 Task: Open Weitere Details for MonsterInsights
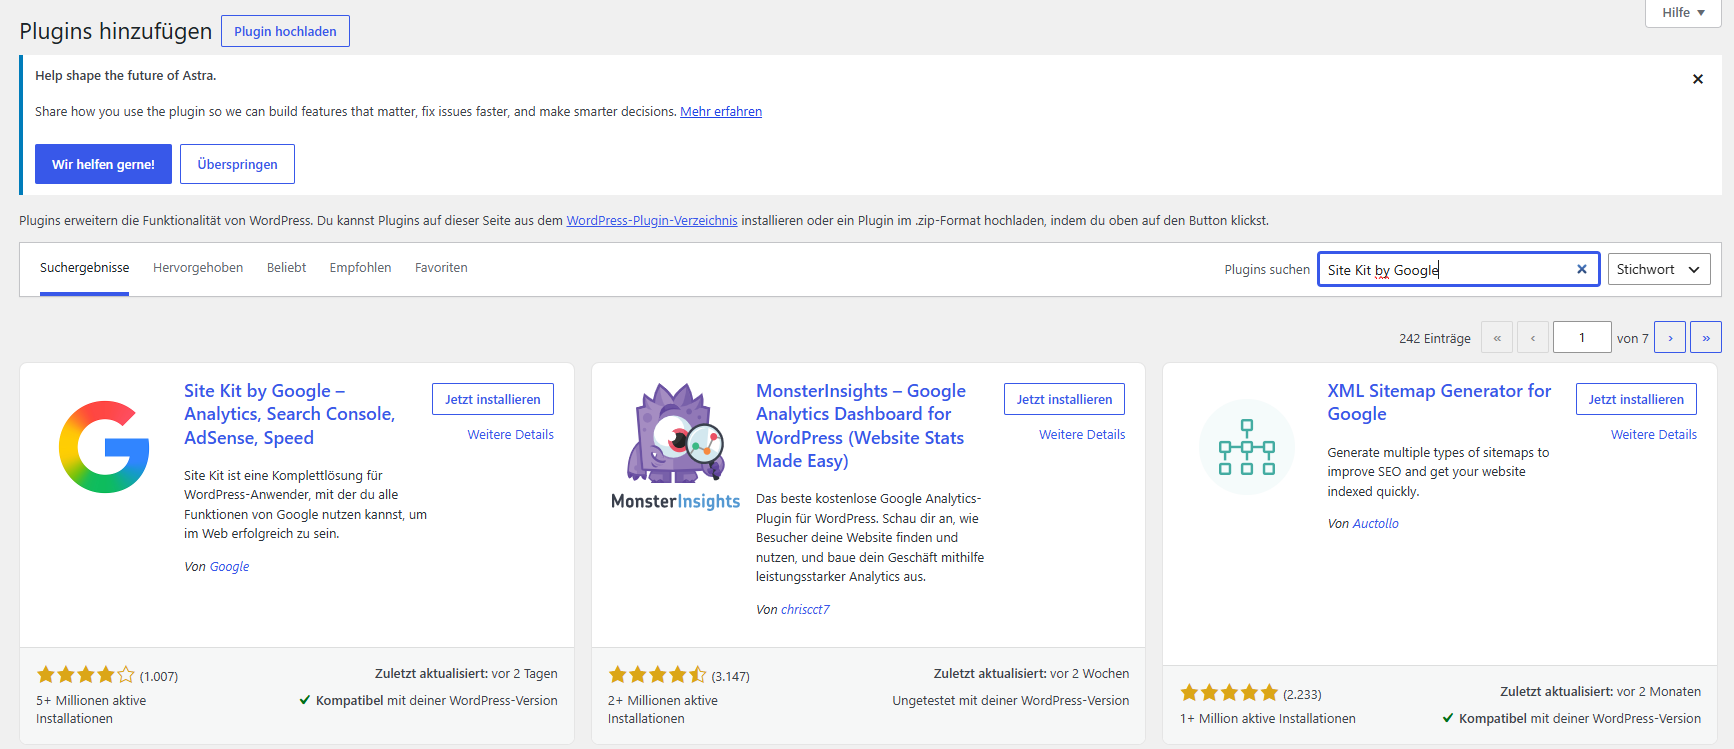1082,435
